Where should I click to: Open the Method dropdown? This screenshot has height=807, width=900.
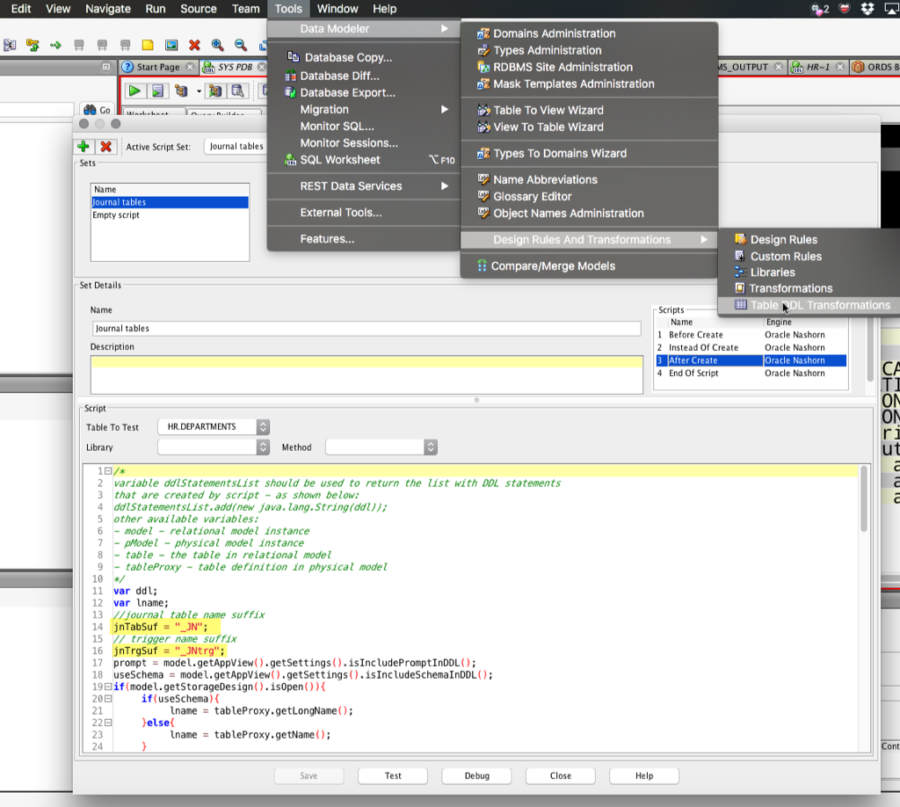pyautogui.click(x=381, y=447)
